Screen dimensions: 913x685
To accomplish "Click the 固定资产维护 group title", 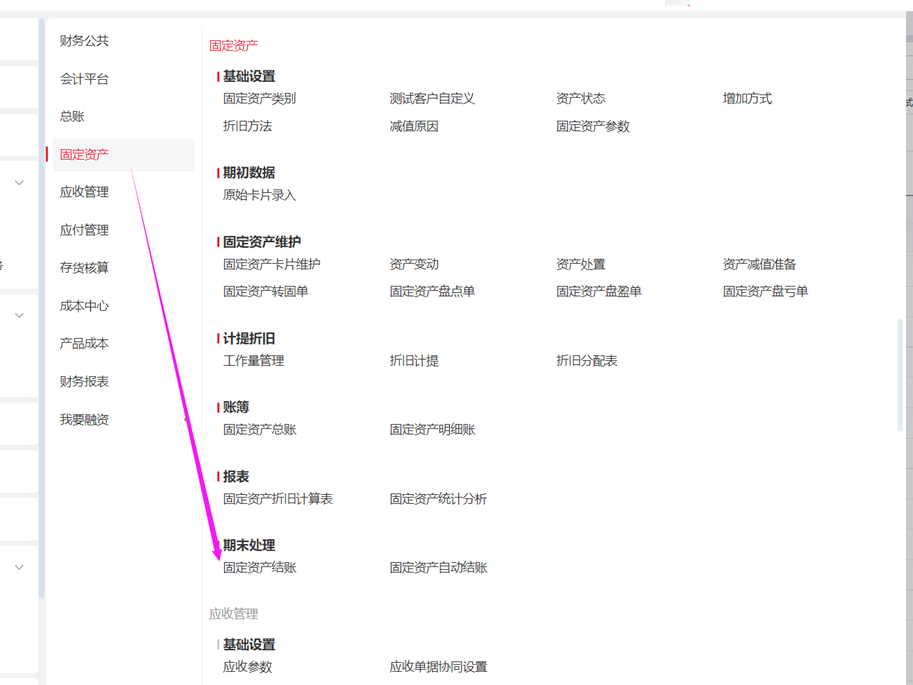I will tap(261, 242).
